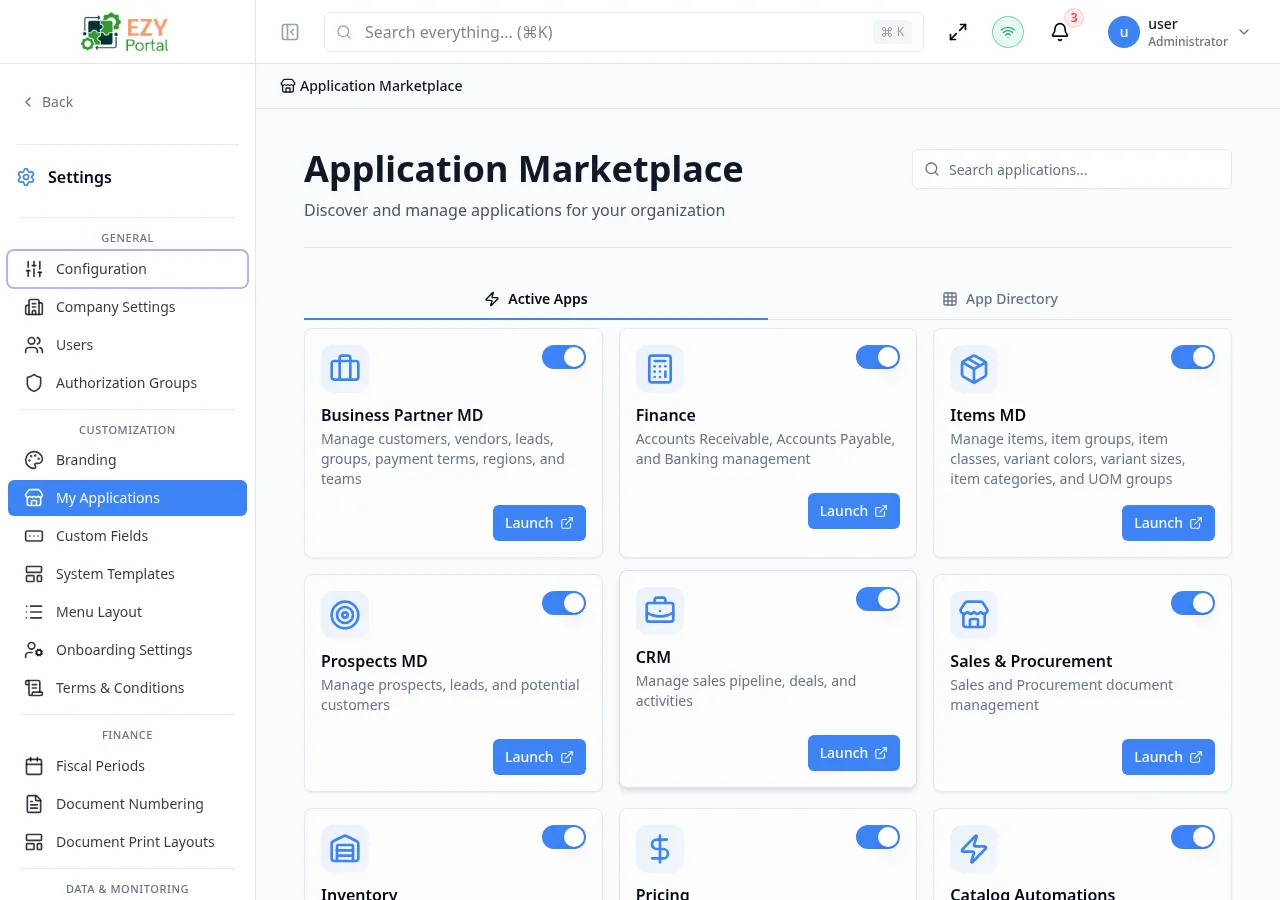The image size is (1280, 900).
Task: Open Document Numbering settings
Action: 127,804
